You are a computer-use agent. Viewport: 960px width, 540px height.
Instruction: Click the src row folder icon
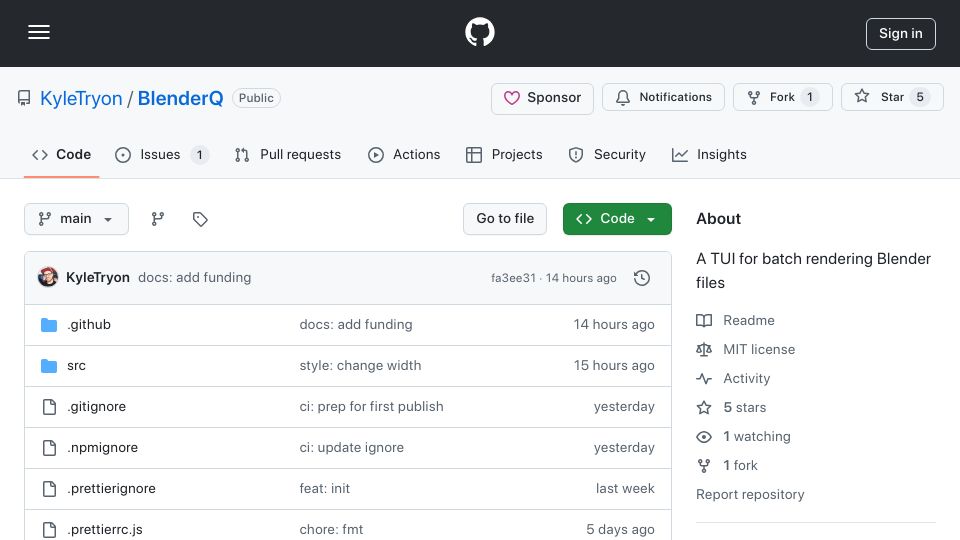49,366
